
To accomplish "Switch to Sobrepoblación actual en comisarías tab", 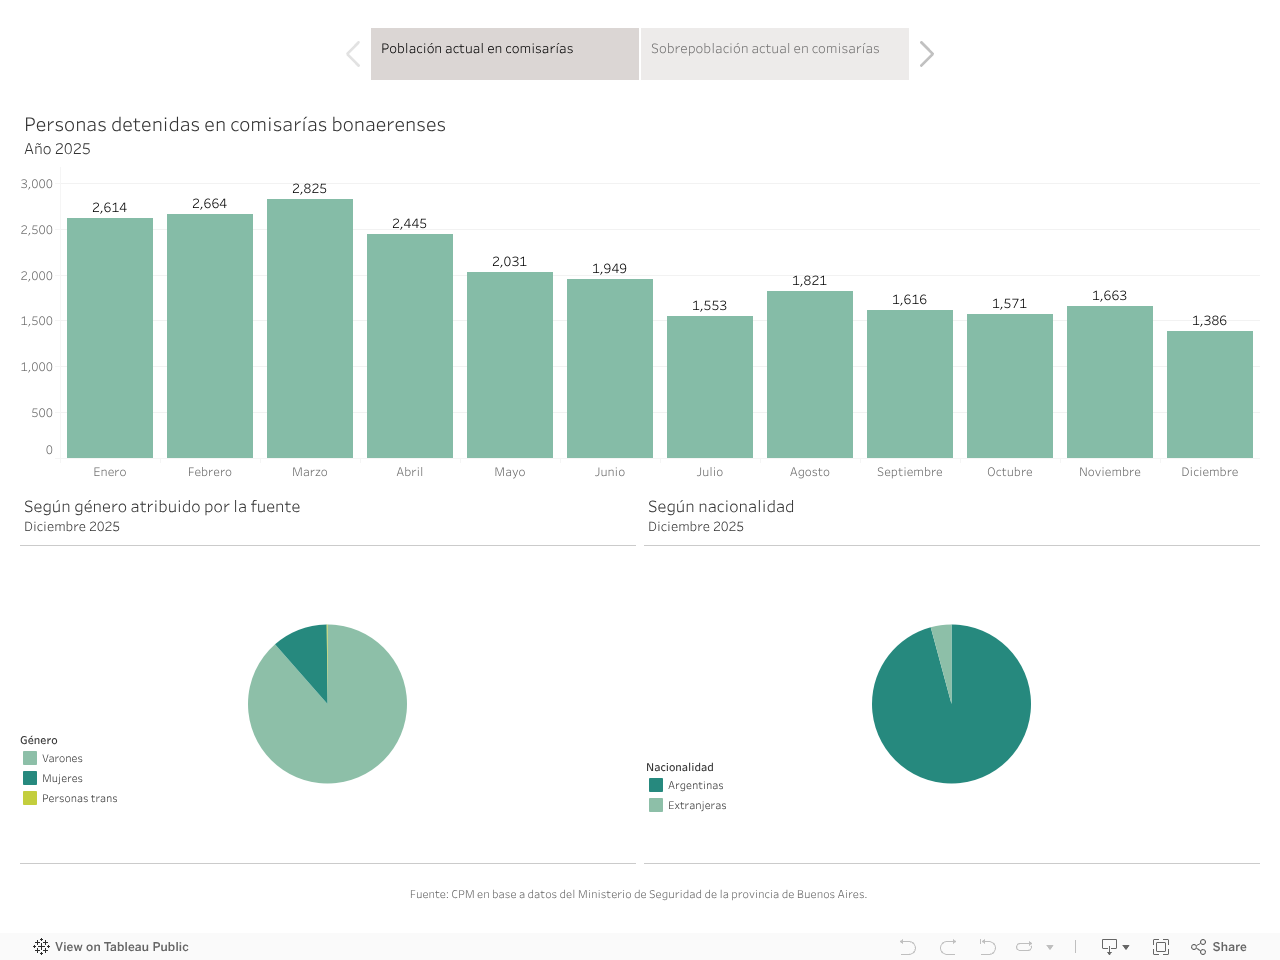I will [774, 54].
